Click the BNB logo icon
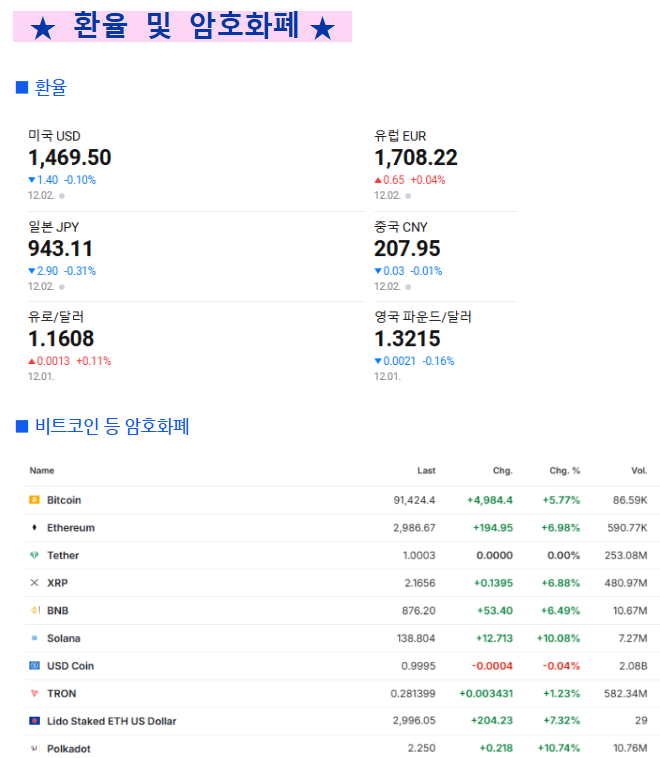This screenshot has height=758, width=660. 34,611
